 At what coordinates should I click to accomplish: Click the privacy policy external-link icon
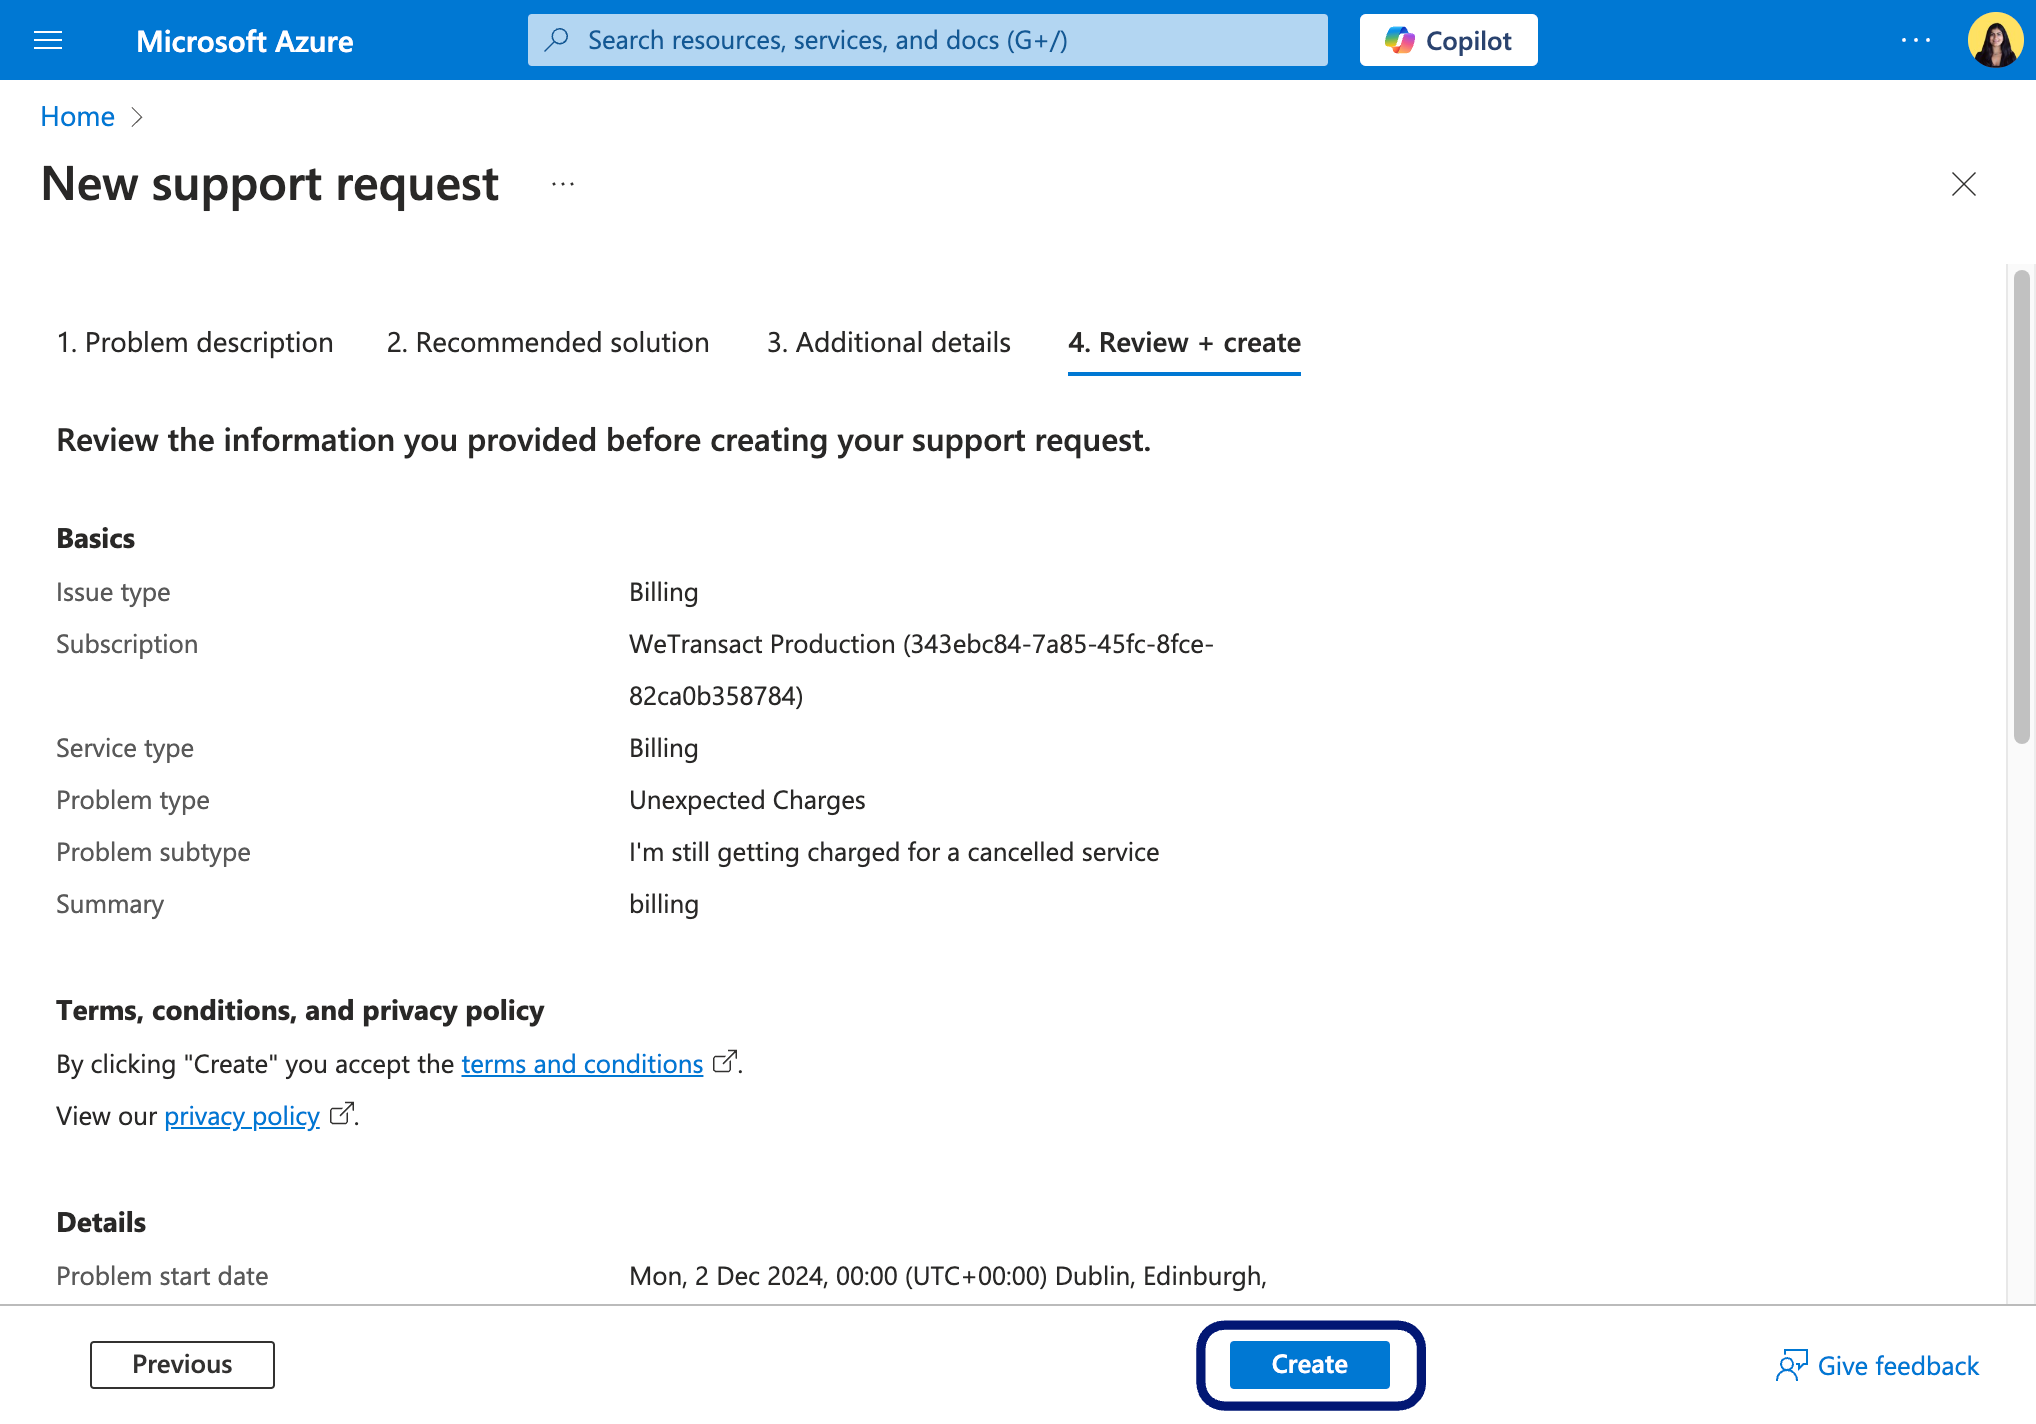tap(342, 1113)
